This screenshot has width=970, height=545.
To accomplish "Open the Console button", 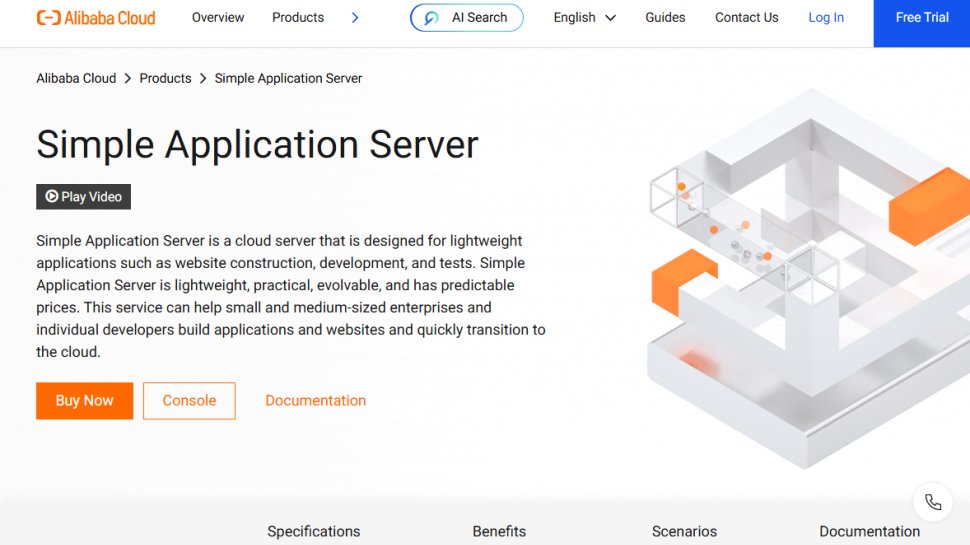I will (189, 401).
